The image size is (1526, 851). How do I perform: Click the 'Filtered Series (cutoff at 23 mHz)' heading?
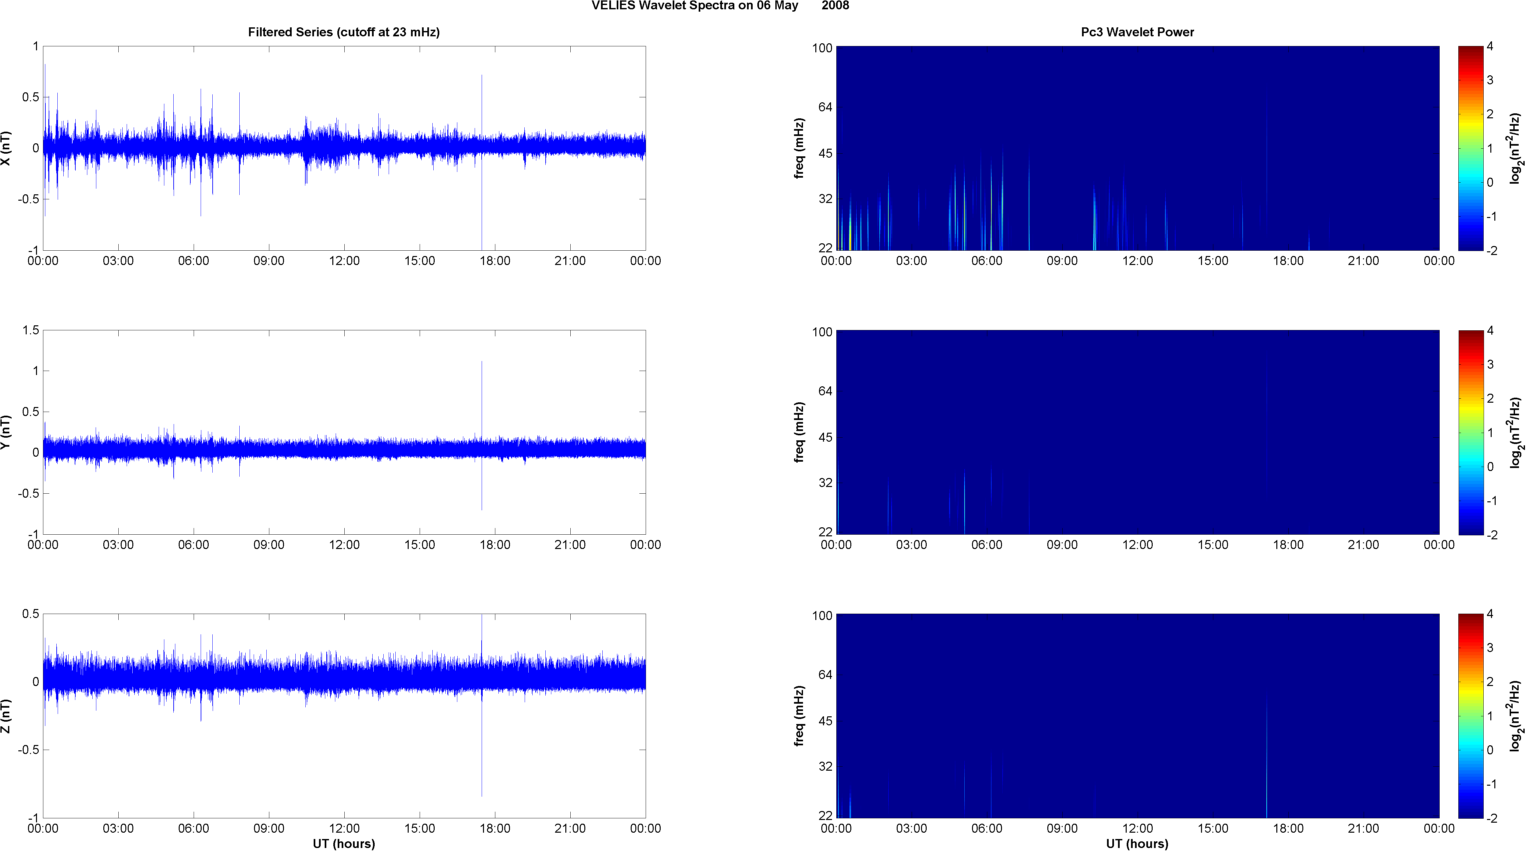344,32
